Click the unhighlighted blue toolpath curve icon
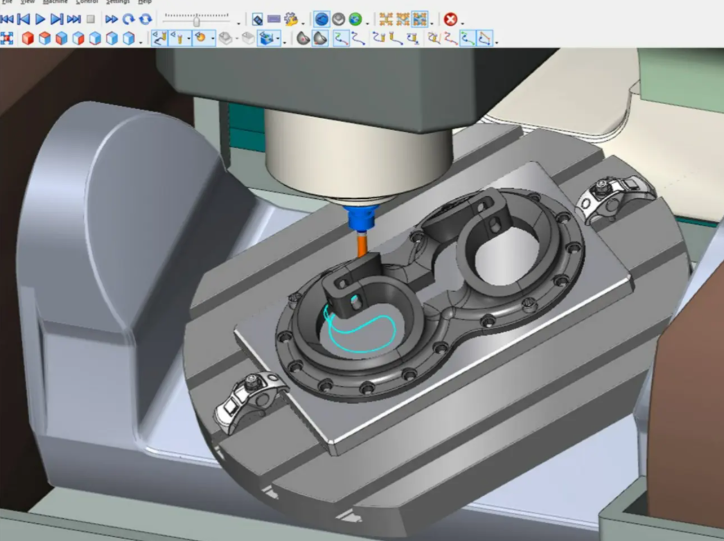 click(358, 38)
